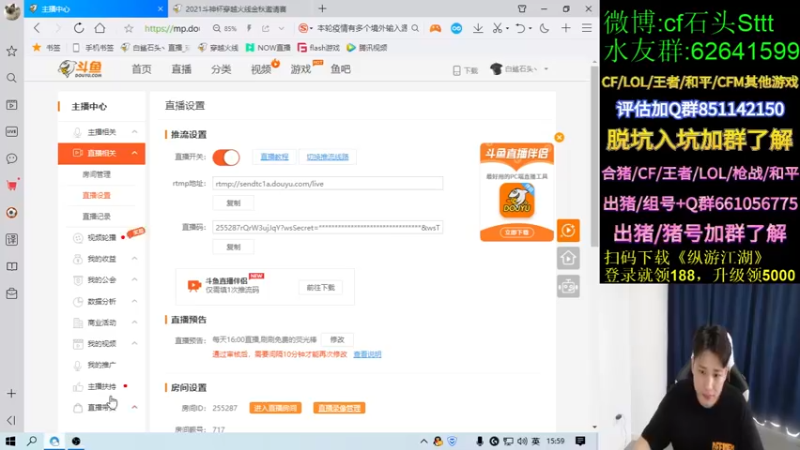The width and height of the screenshot is (800, 450).
Task: Select 直播设置 in the sidebar
Action: tap(96, 195)
